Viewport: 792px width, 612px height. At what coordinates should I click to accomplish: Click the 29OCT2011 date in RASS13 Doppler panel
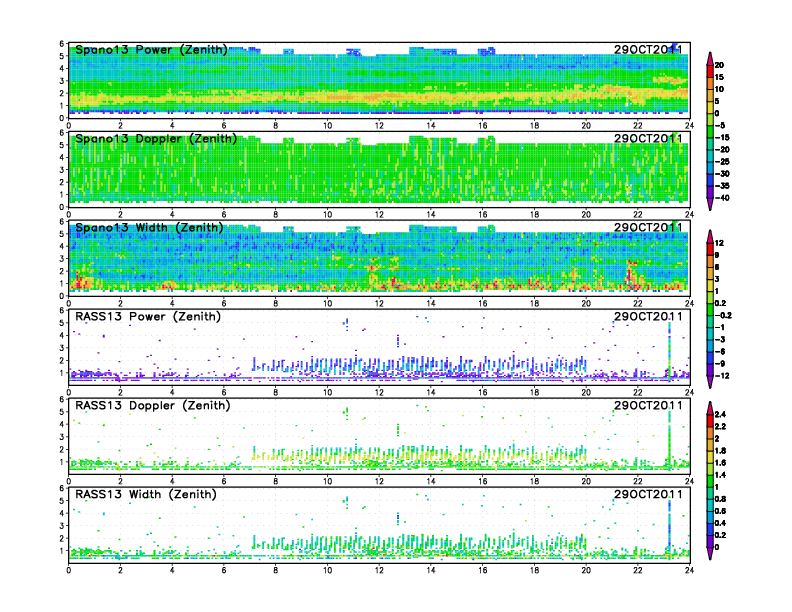click(x=648, y=405)
